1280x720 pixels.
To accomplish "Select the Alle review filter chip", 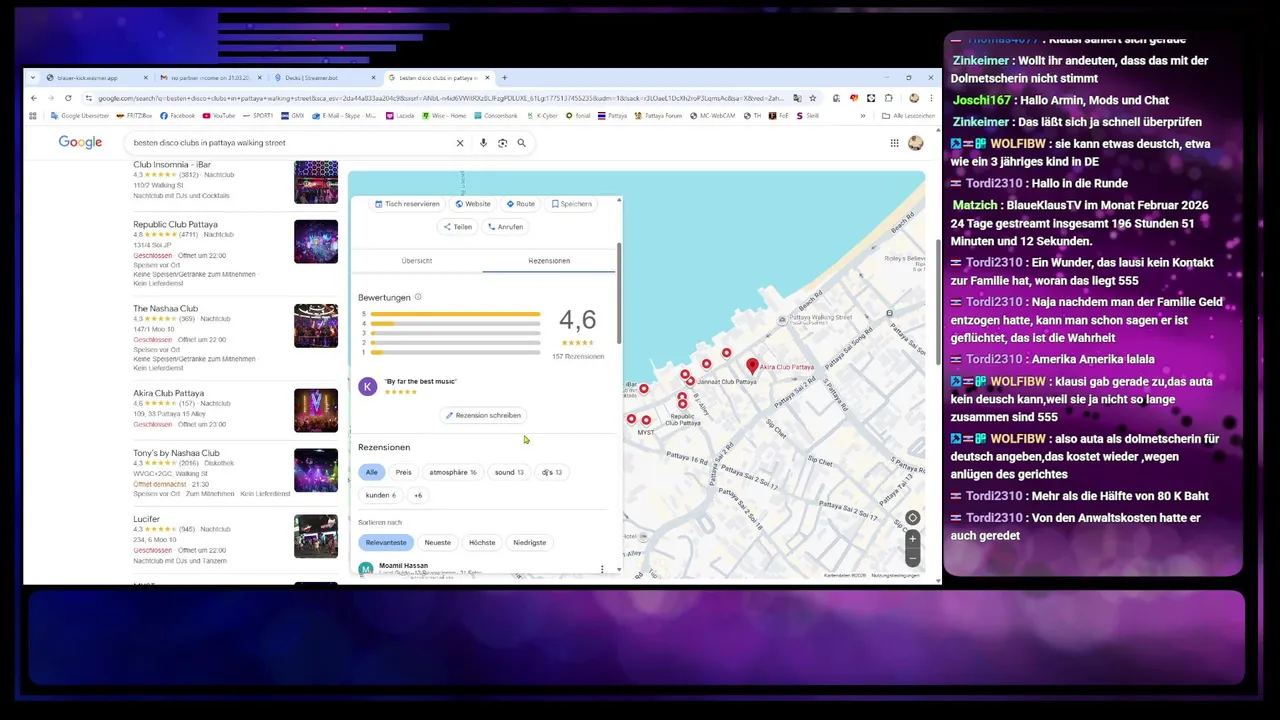I will pos(371,472).
